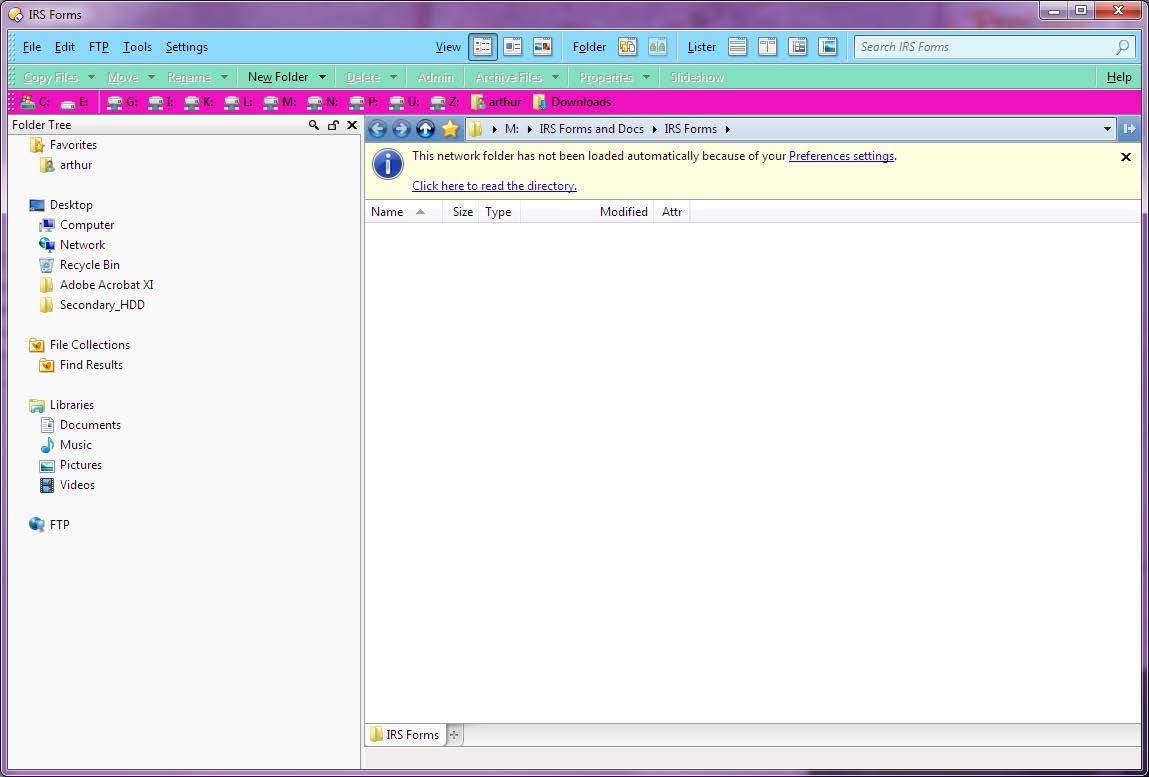This screenshot has width=1149, height=777.
Task: Toggle the Lister folder tree layout icon
Action: pos(798,47)
